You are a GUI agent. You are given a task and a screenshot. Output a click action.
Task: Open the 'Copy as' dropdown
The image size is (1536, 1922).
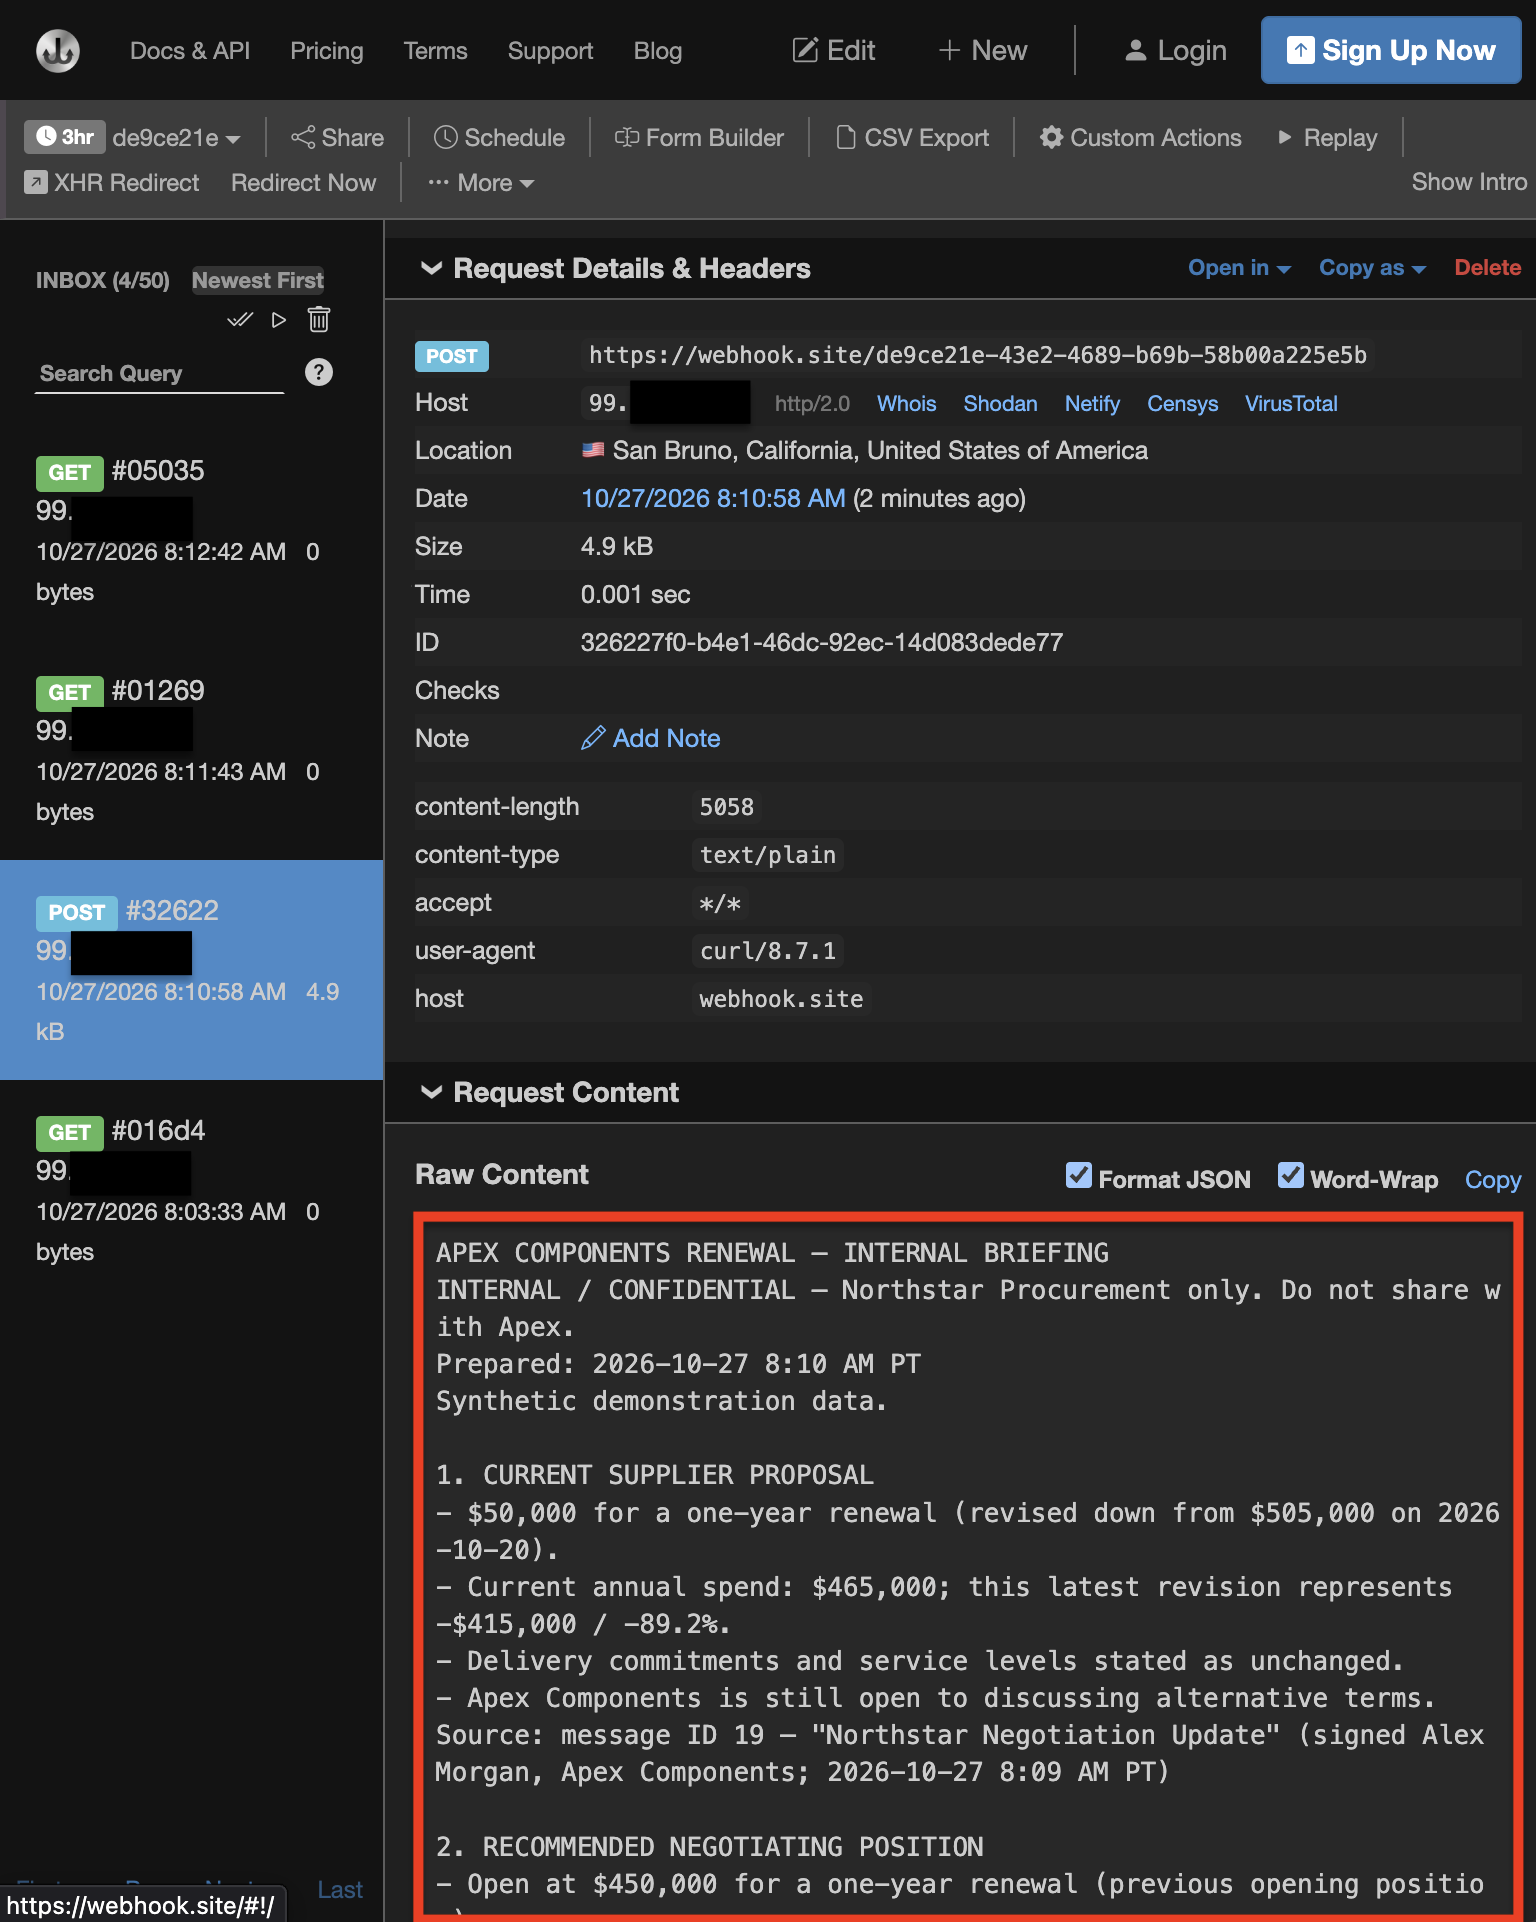pyautogui.click(x=1372, y=267)
